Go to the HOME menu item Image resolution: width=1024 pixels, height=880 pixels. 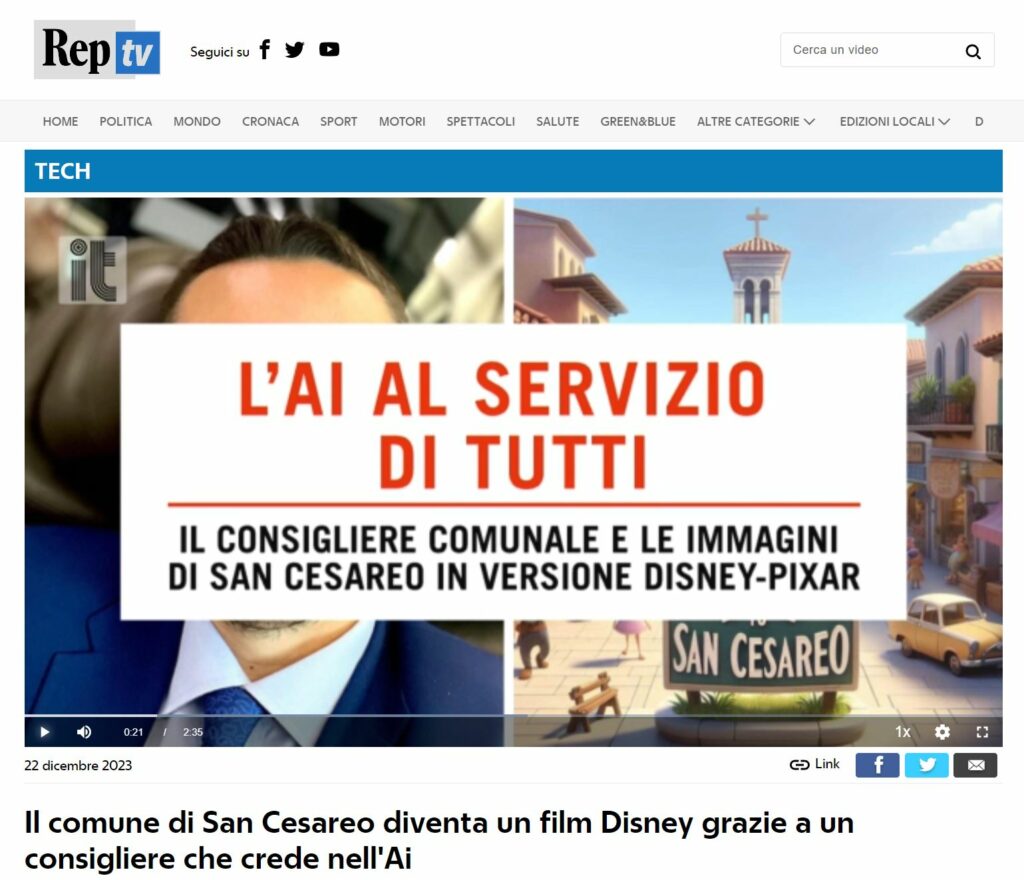[60, 121]
